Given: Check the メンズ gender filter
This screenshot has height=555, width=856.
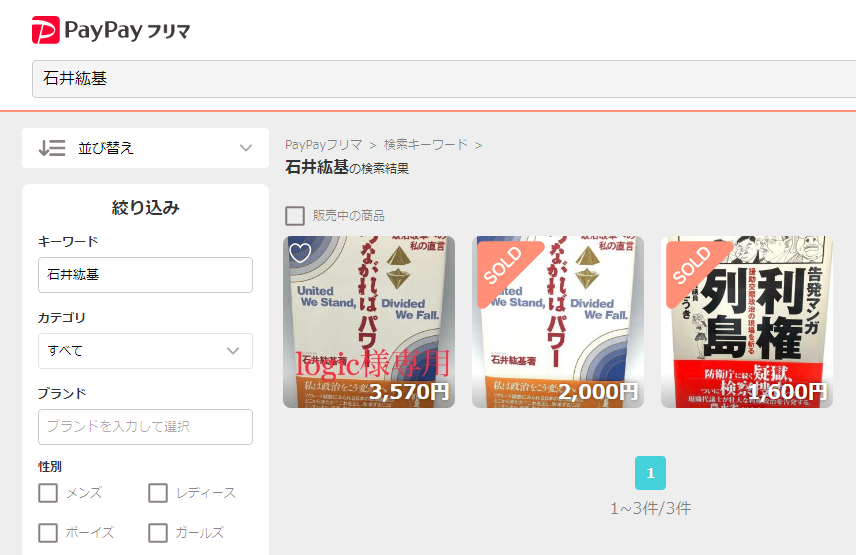Looking at the screenshot, I should 48,493.
